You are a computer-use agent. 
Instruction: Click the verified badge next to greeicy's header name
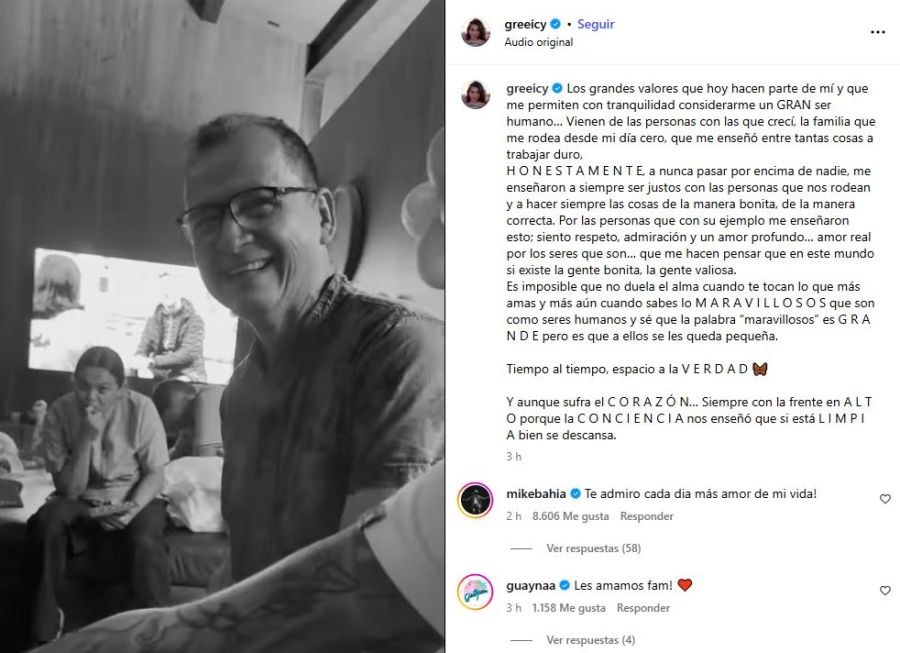555,24
